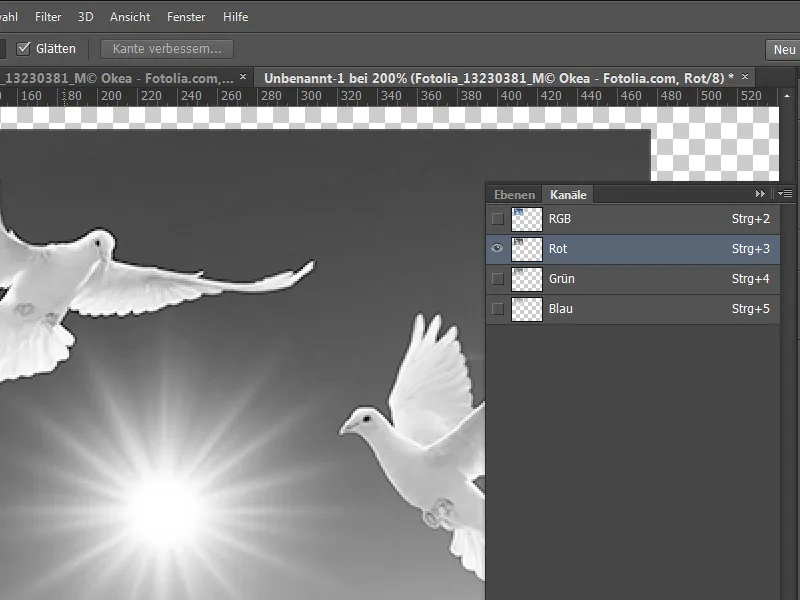Click the Neu button in options bar
This screenshot has height=600, width=800.
pyautogui.click(x=783, y=50)
